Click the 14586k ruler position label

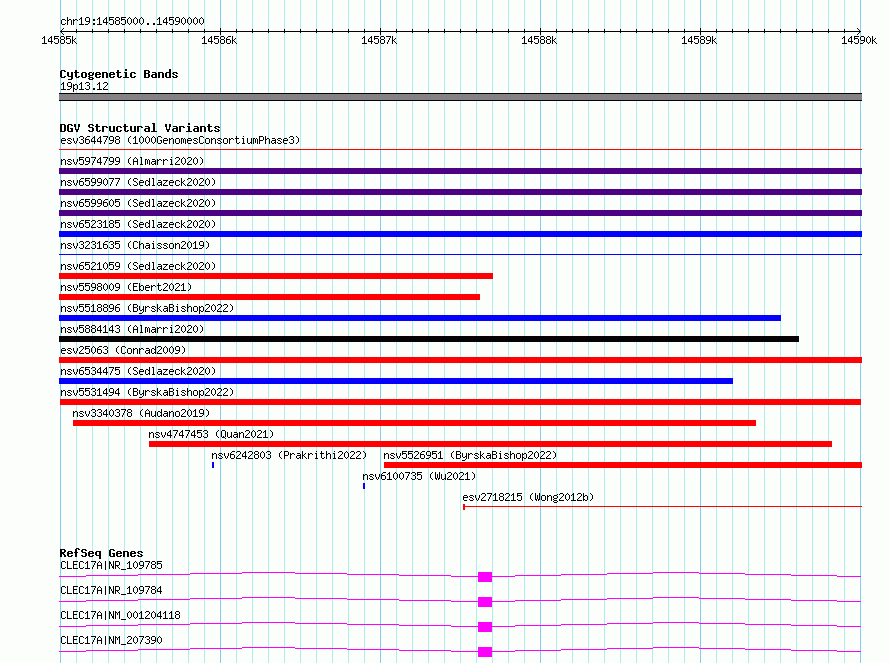(x=219, y=40)
